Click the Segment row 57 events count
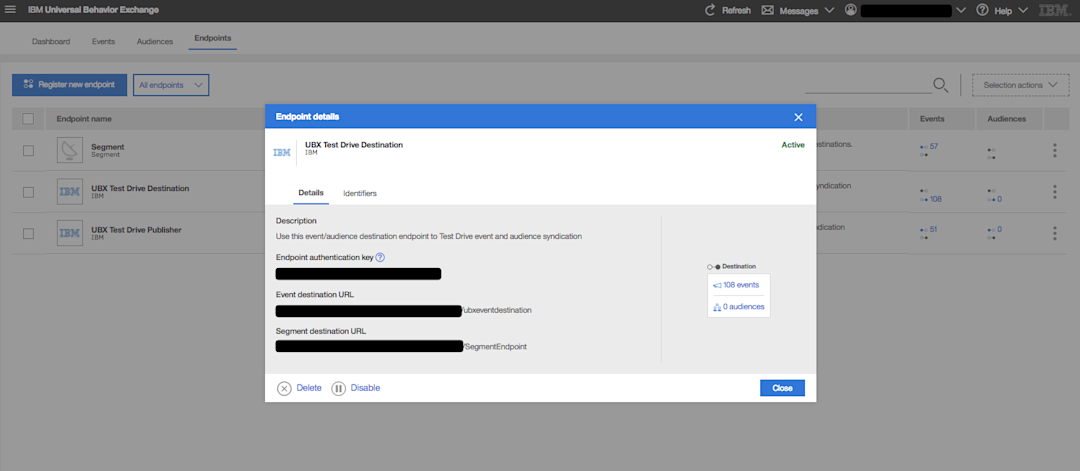This screenshot has height=471, width=1080. click(934, 147)
